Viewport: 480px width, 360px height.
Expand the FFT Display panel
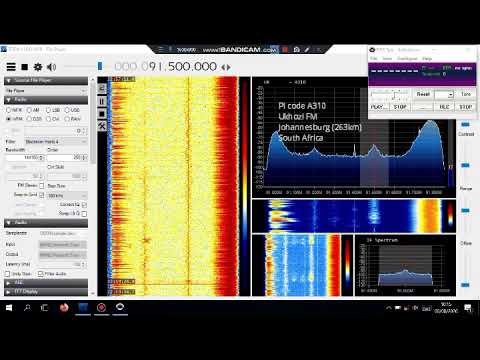46,292
